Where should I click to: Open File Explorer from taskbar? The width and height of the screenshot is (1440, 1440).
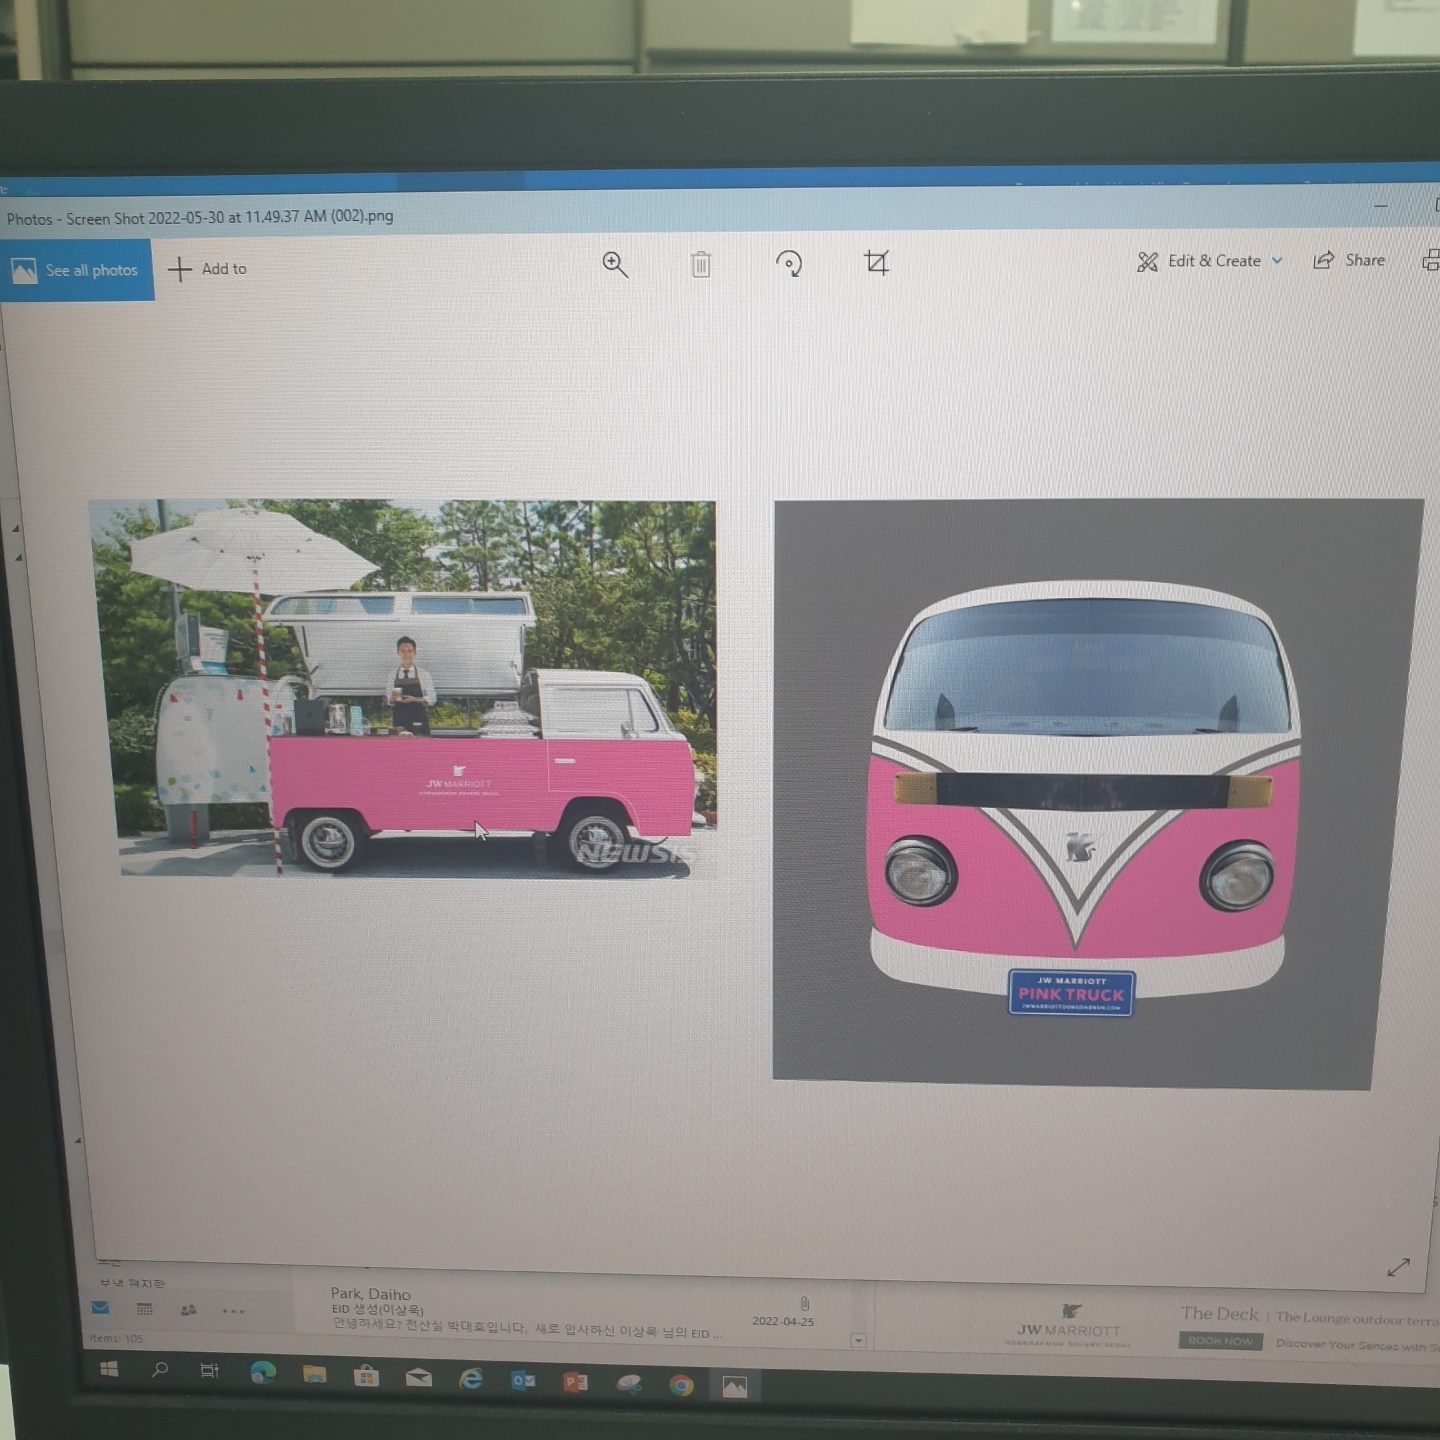[x=314, y=1375]
